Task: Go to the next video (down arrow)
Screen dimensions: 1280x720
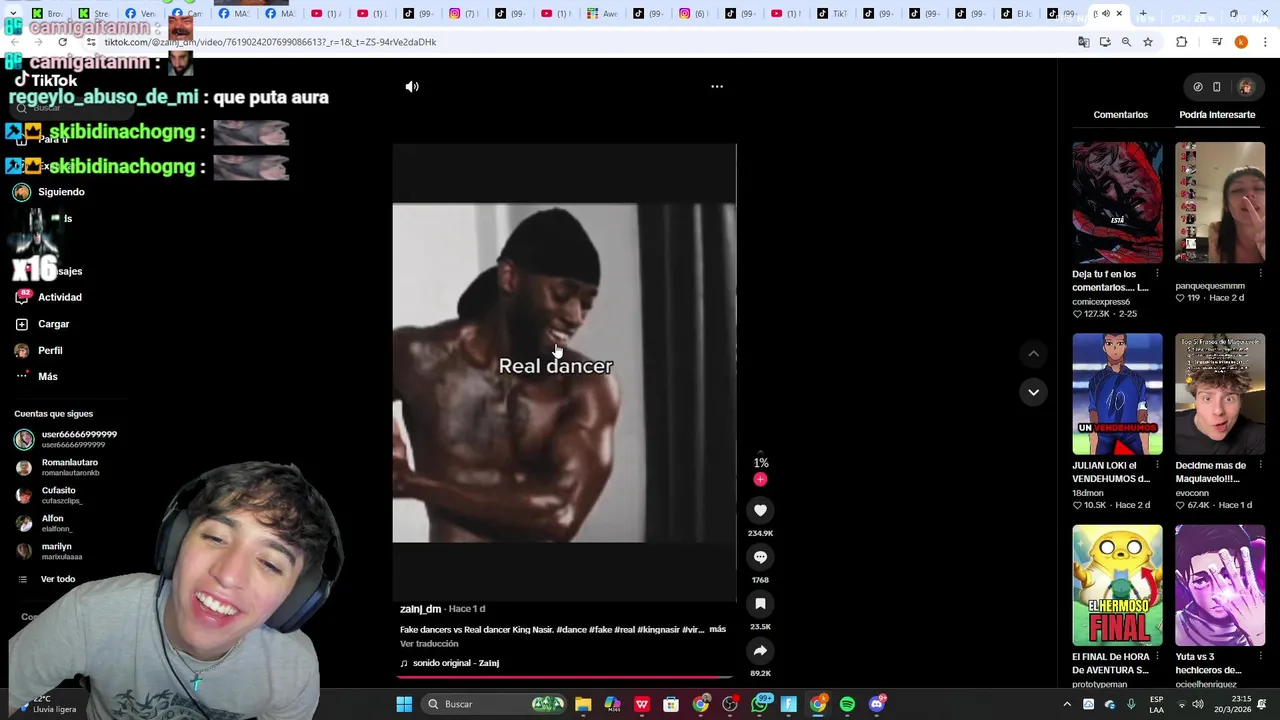Action: coord(1033,392)
